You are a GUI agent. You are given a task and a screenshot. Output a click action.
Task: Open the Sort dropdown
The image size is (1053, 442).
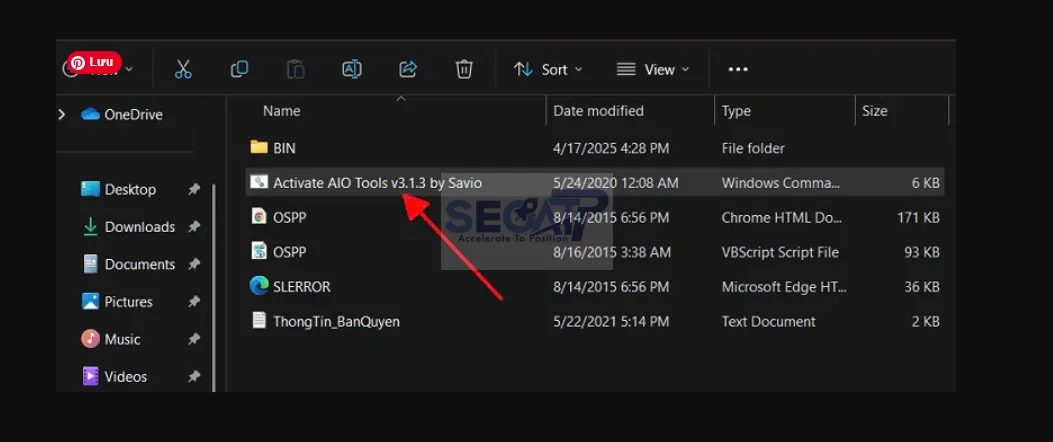click(x=548, y=69)
